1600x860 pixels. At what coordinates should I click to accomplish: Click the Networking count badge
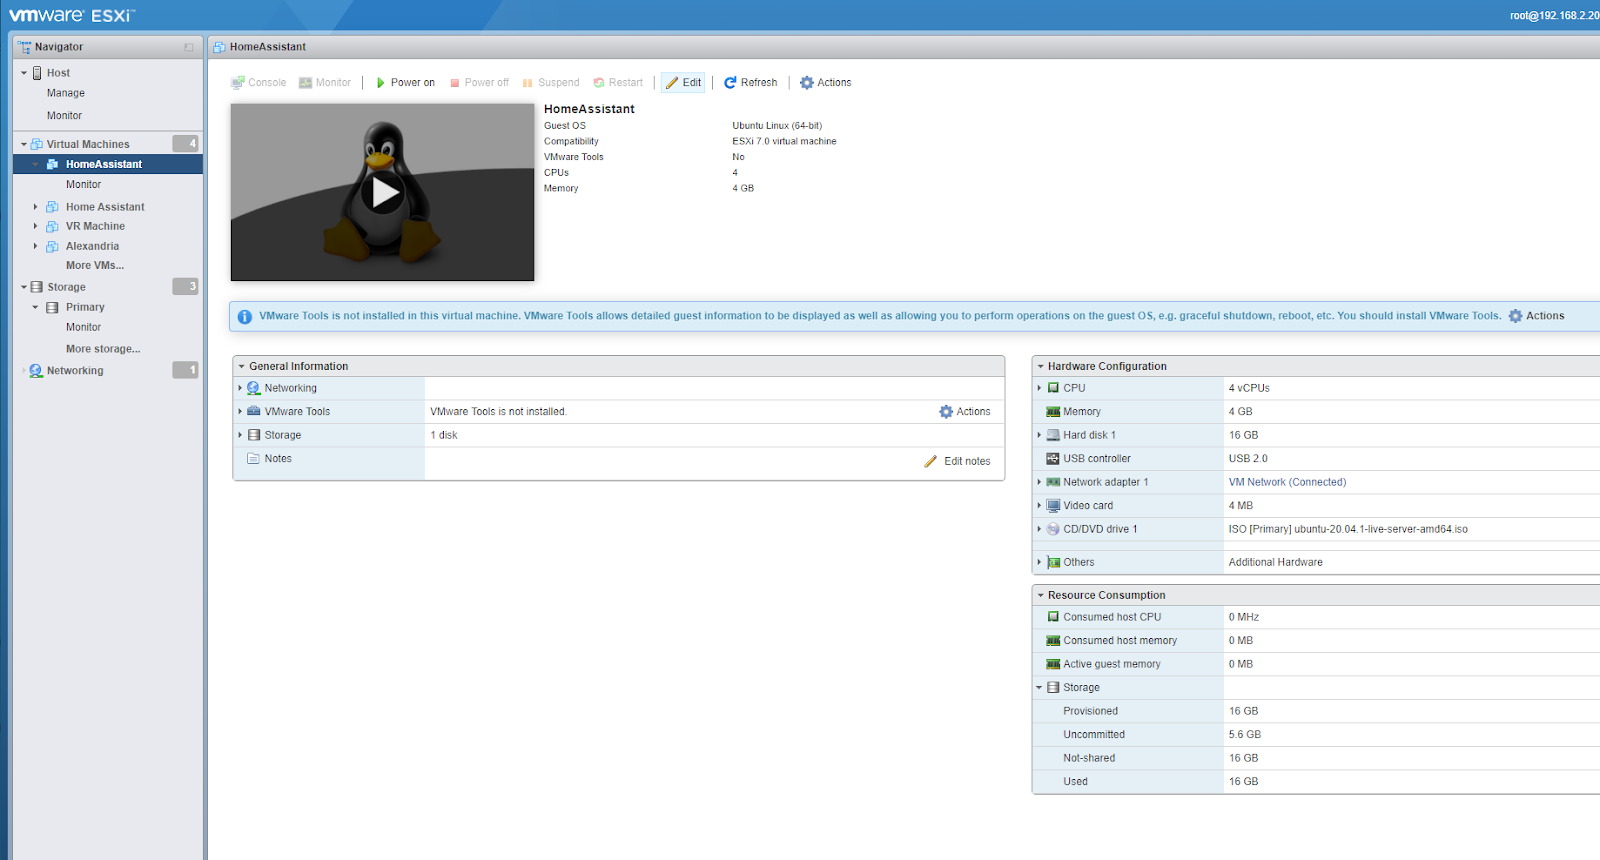(185, 370)
